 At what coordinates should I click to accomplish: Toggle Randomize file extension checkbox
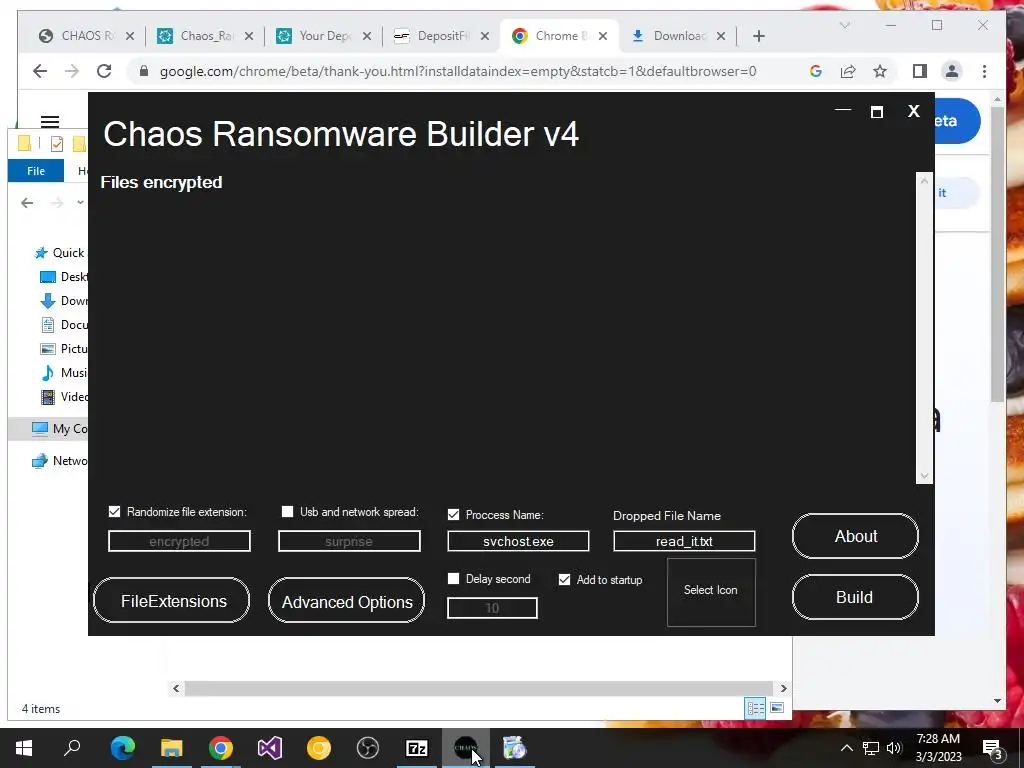[114, 511]
